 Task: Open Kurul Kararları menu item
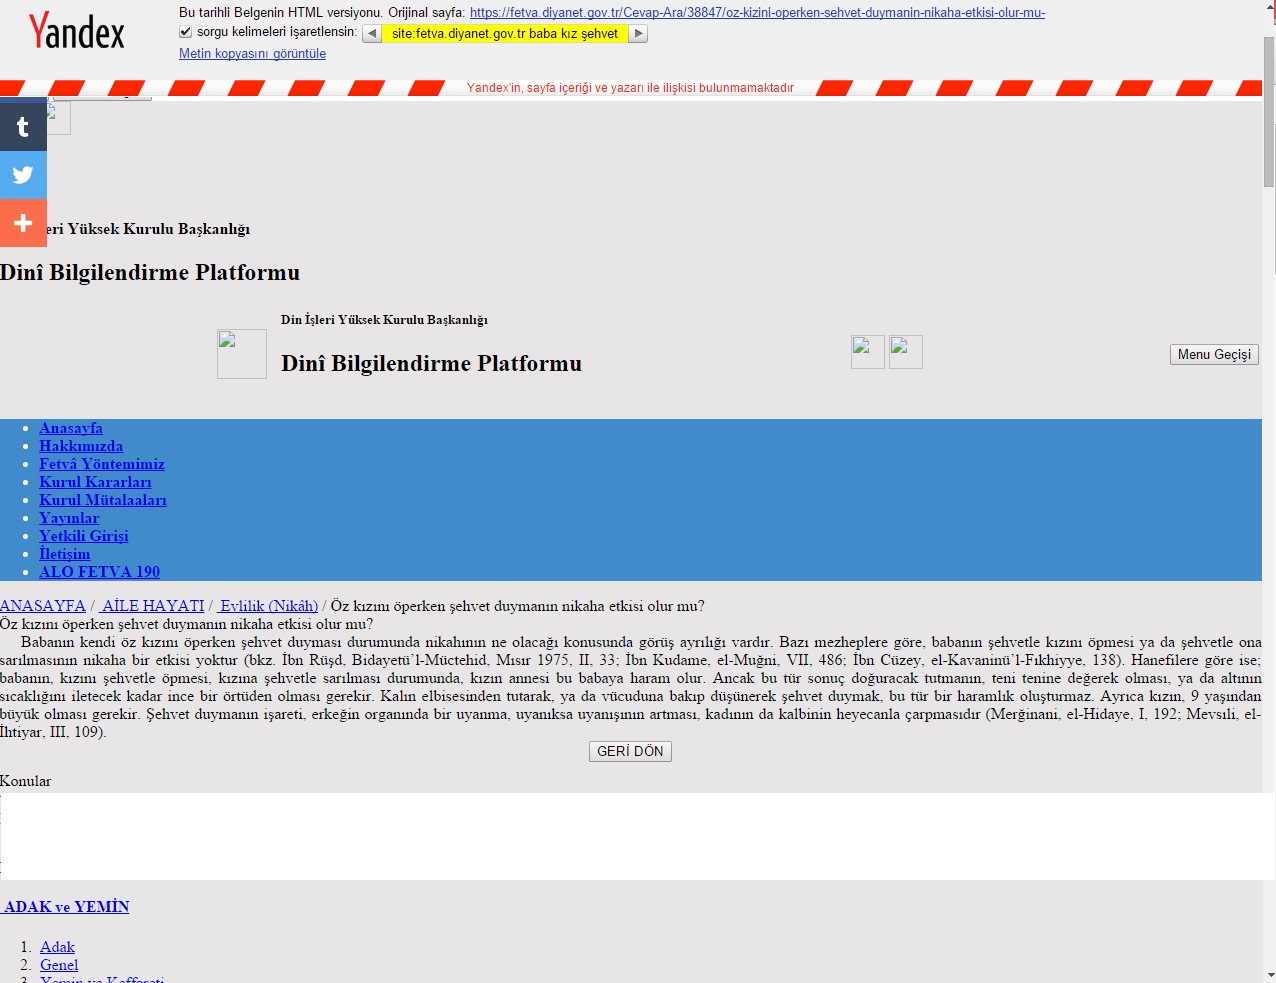pyautogui.click(x=95, y=482)
